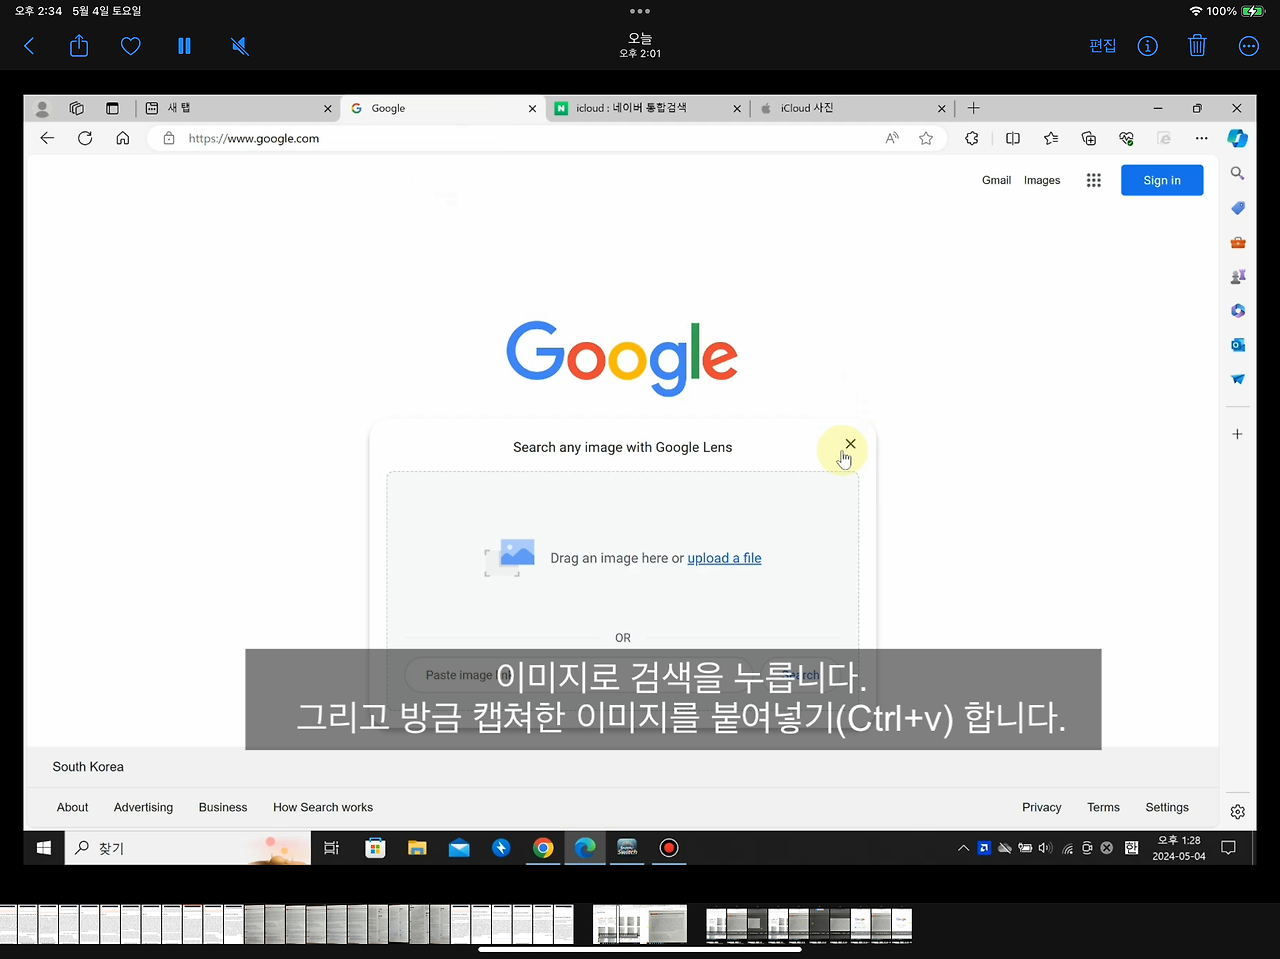The height and width of the screenshot is (959, 1280).
Task: Open the sidebar Drop paper plane icon
Action: 1238,379
